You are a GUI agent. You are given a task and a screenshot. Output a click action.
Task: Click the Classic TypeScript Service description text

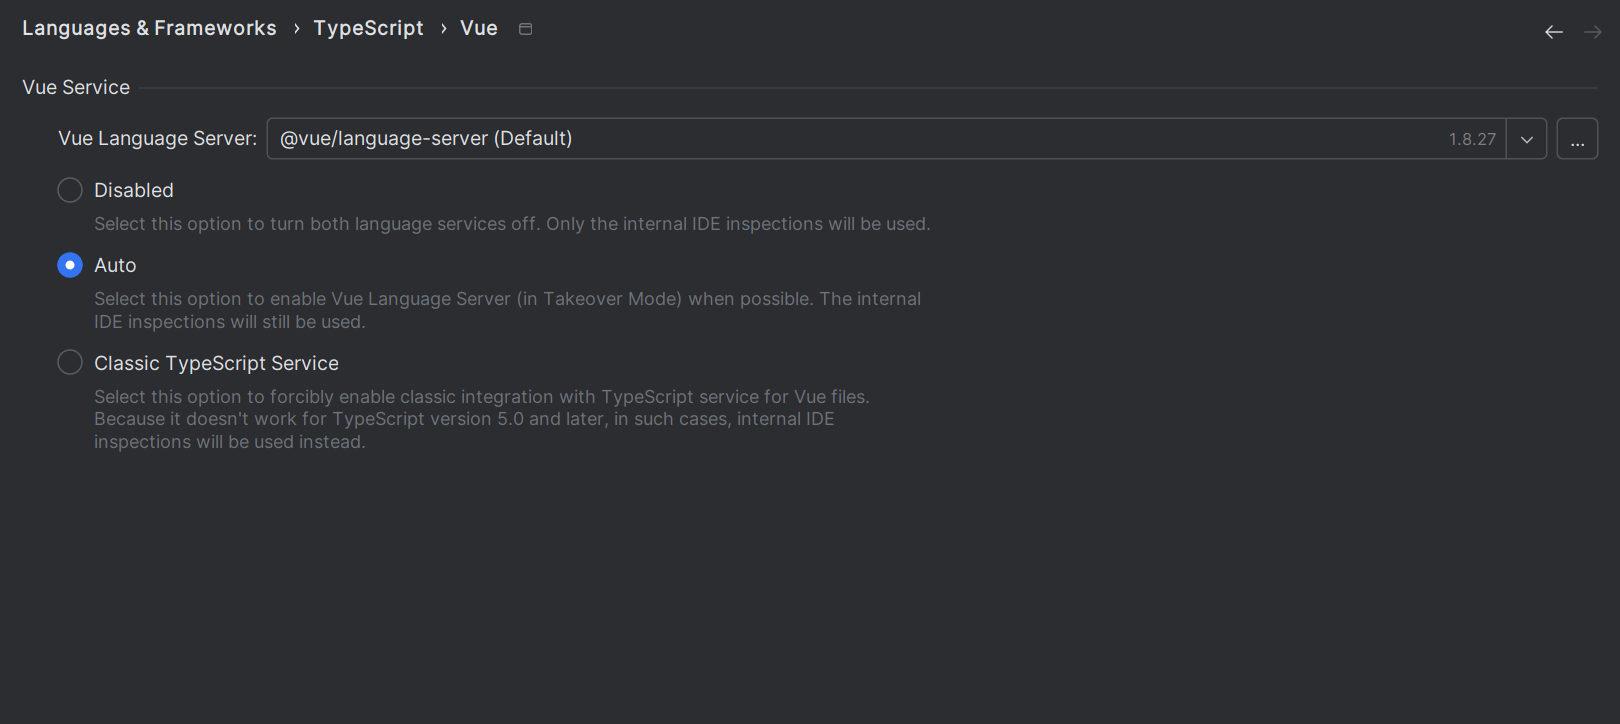point(481,419)
